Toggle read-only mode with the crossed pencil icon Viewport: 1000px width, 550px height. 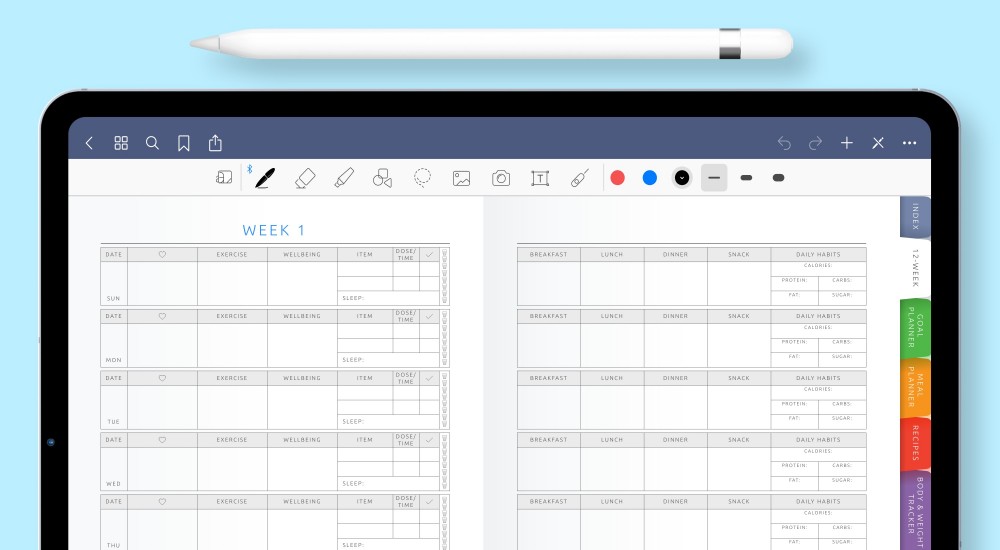coord(878,143)
